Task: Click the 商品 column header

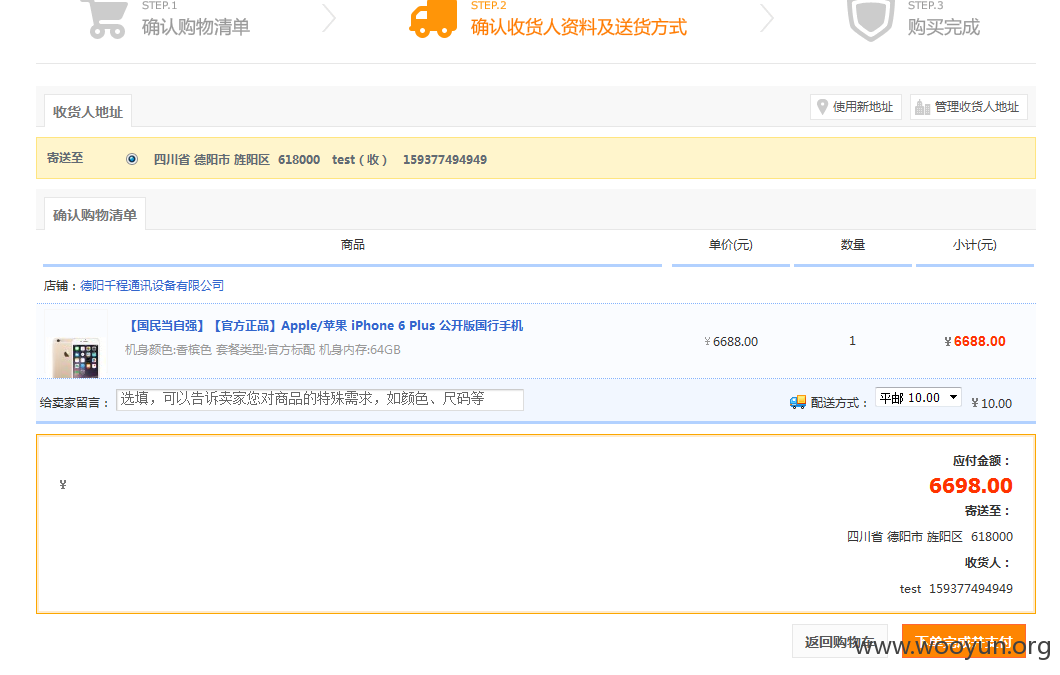Action: tap(352, 244)
